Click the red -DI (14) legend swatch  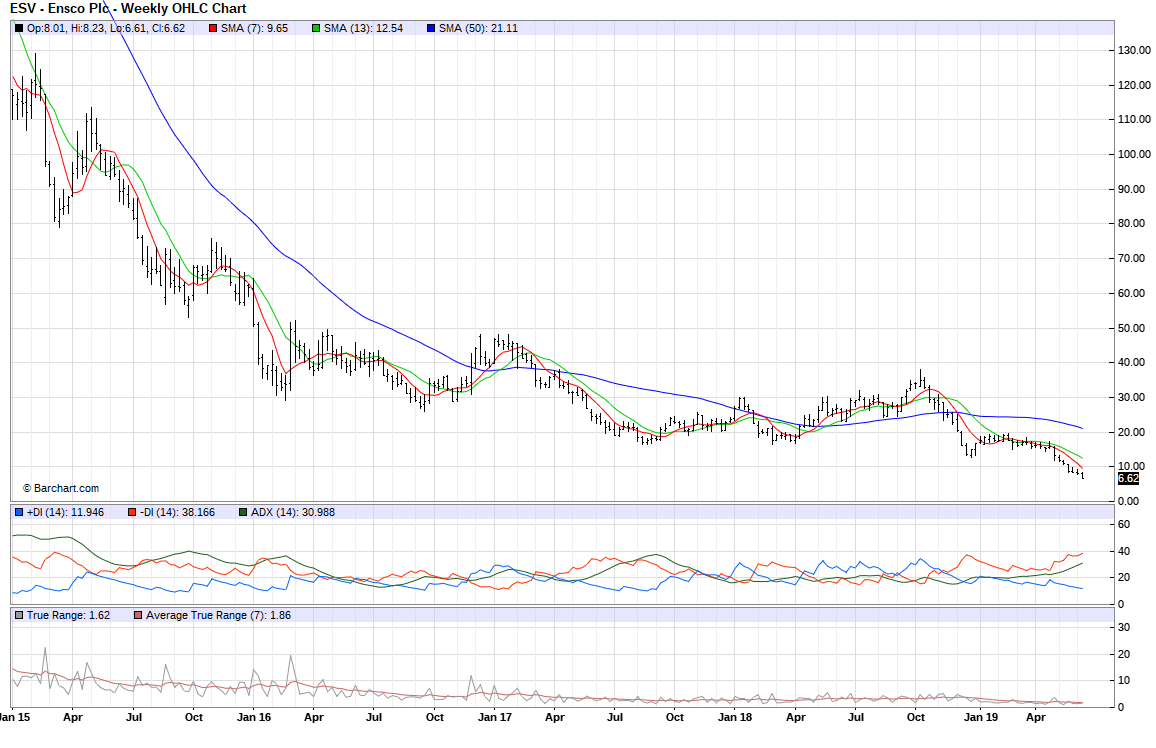132,512
